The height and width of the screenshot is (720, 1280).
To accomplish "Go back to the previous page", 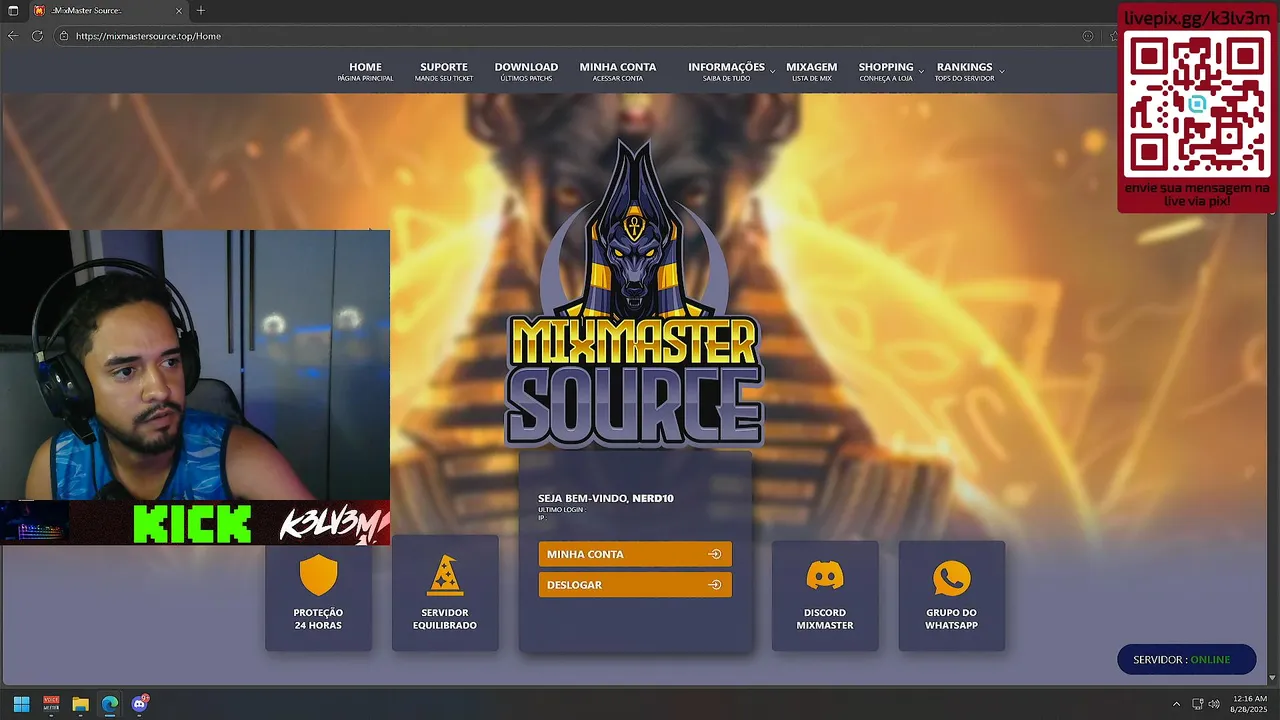I will (x=12, y=35).
